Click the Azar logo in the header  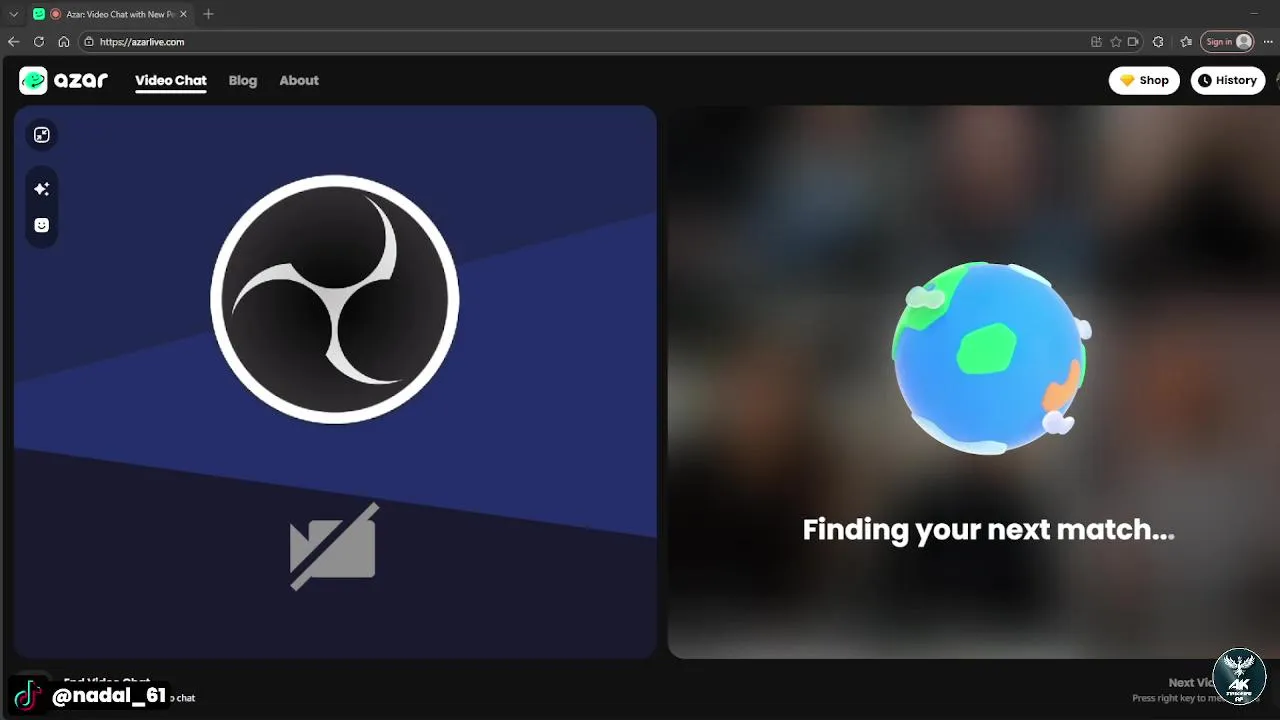click(63, 81)
